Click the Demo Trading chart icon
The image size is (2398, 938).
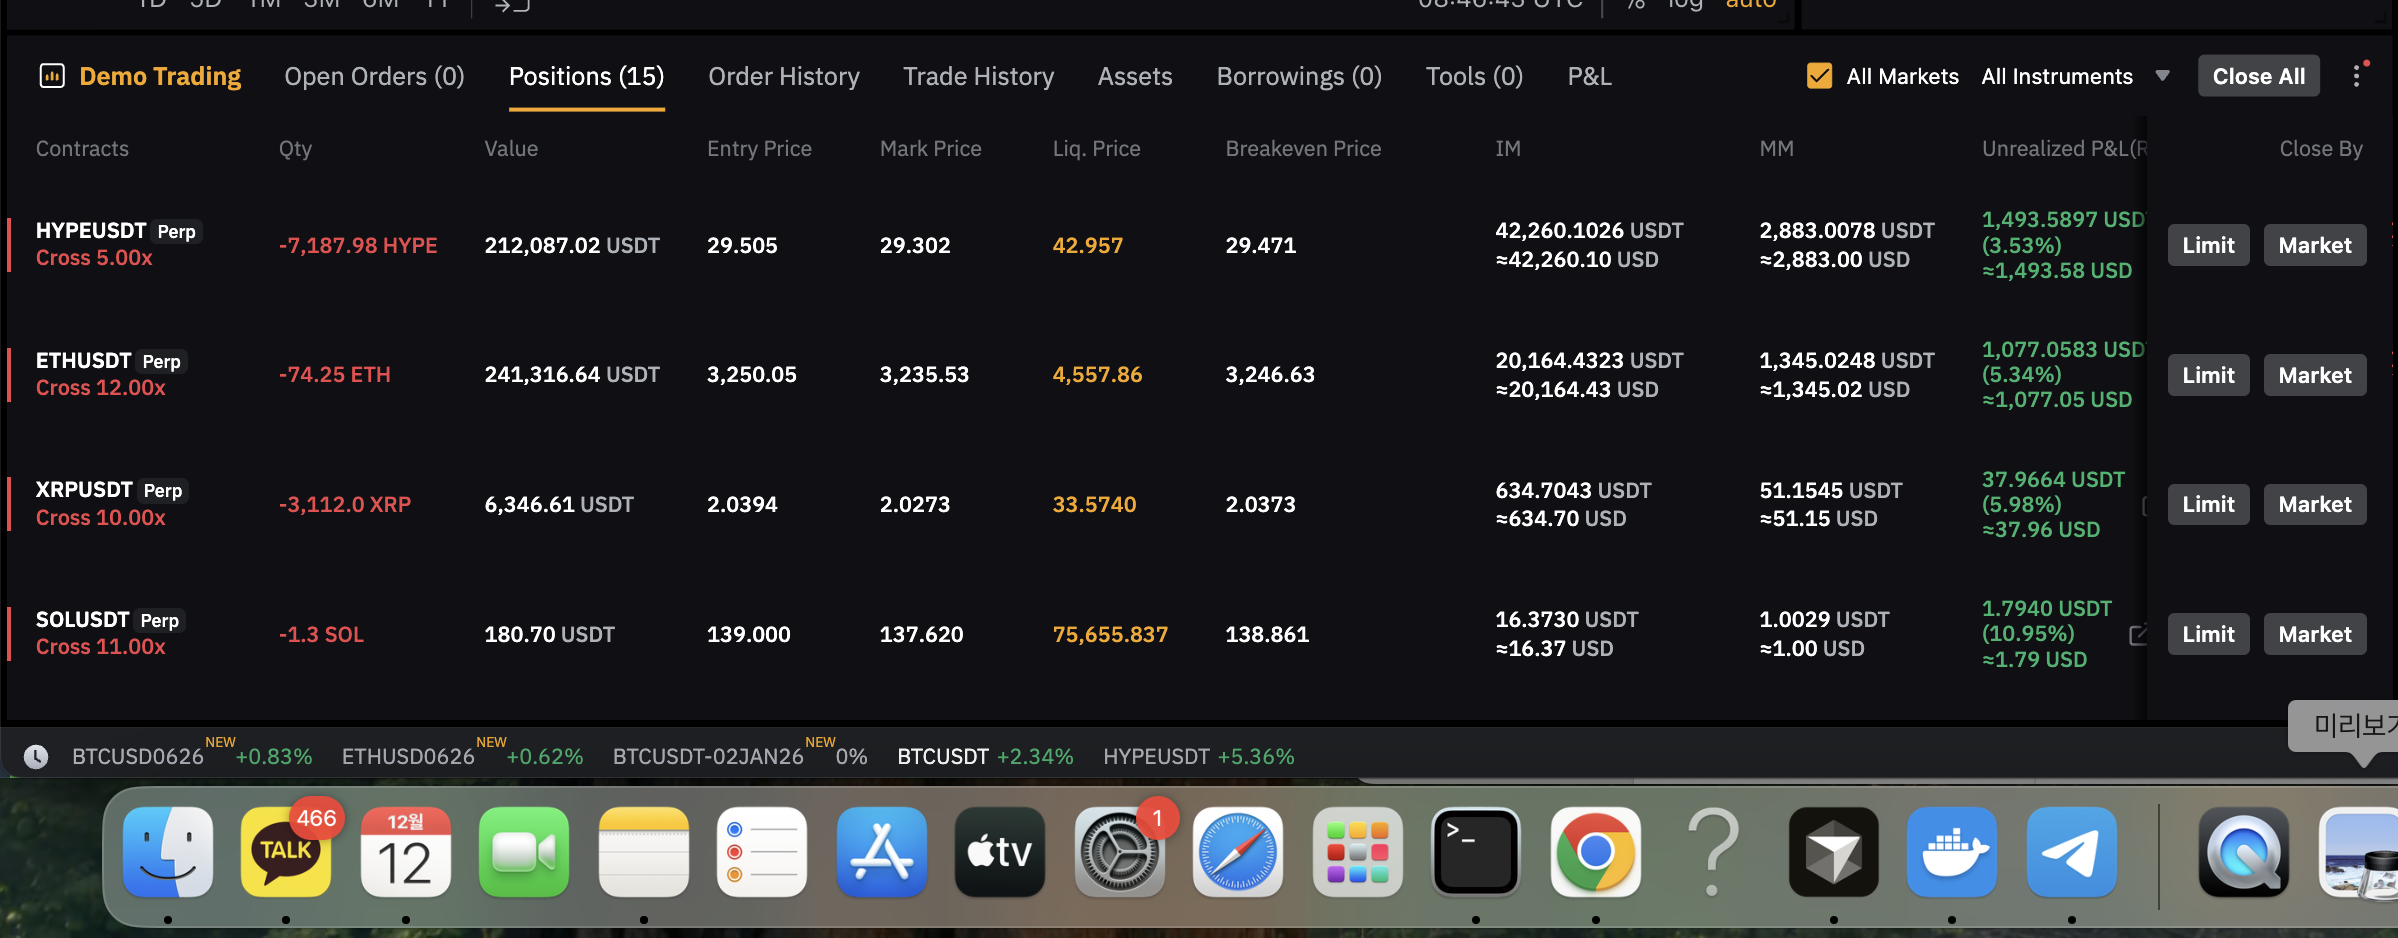coord(52,76)
